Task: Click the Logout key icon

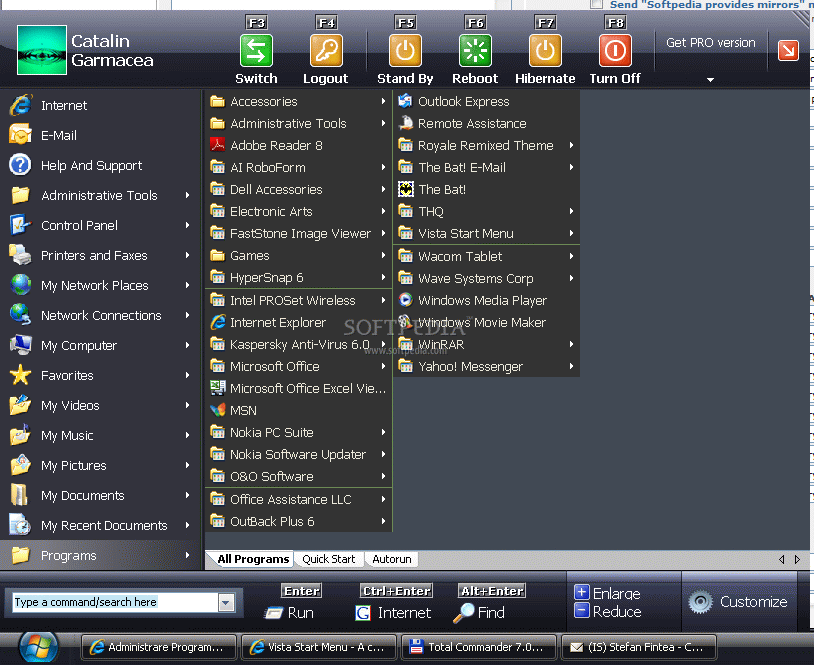Action: (x=326, y=51)
